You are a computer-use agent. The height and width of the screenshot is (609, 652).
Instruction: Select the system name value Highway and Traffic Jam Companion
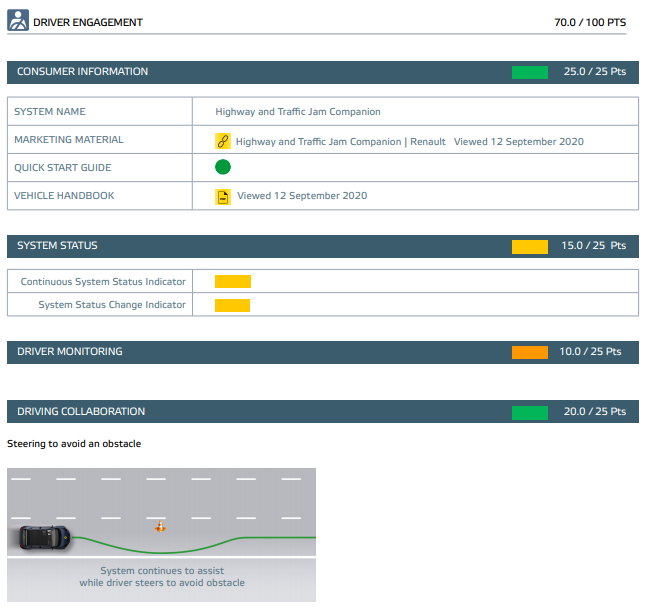tap(298, 112)
